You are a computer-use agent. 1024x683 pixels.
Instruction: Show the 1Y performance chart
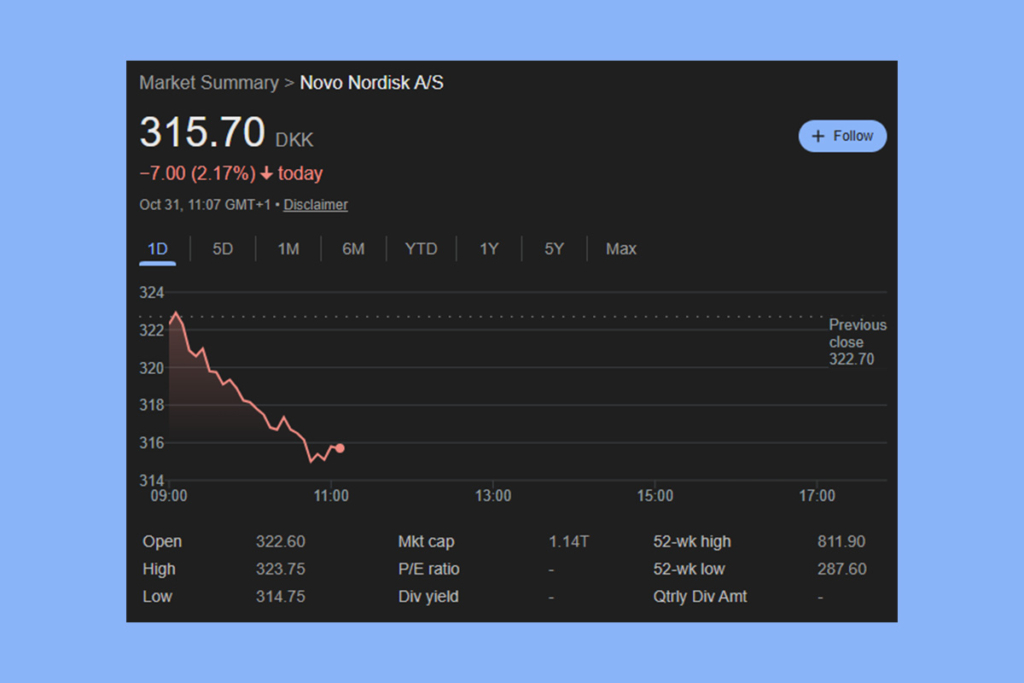tap(488, 248)
